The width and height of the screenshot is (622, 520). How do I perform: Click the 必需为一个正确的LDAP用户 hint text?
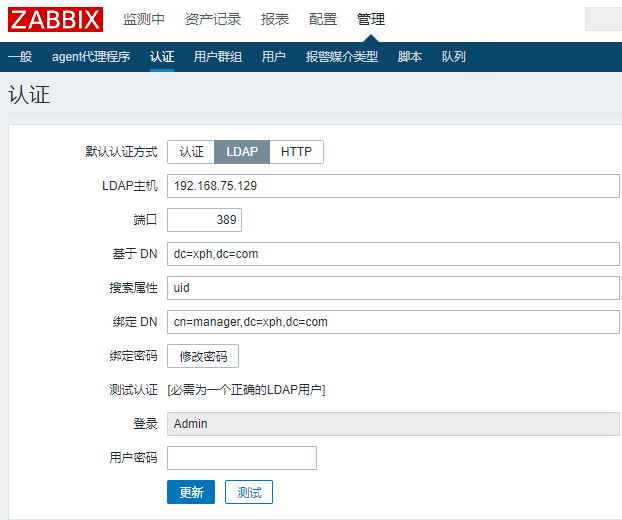(246, 390)
